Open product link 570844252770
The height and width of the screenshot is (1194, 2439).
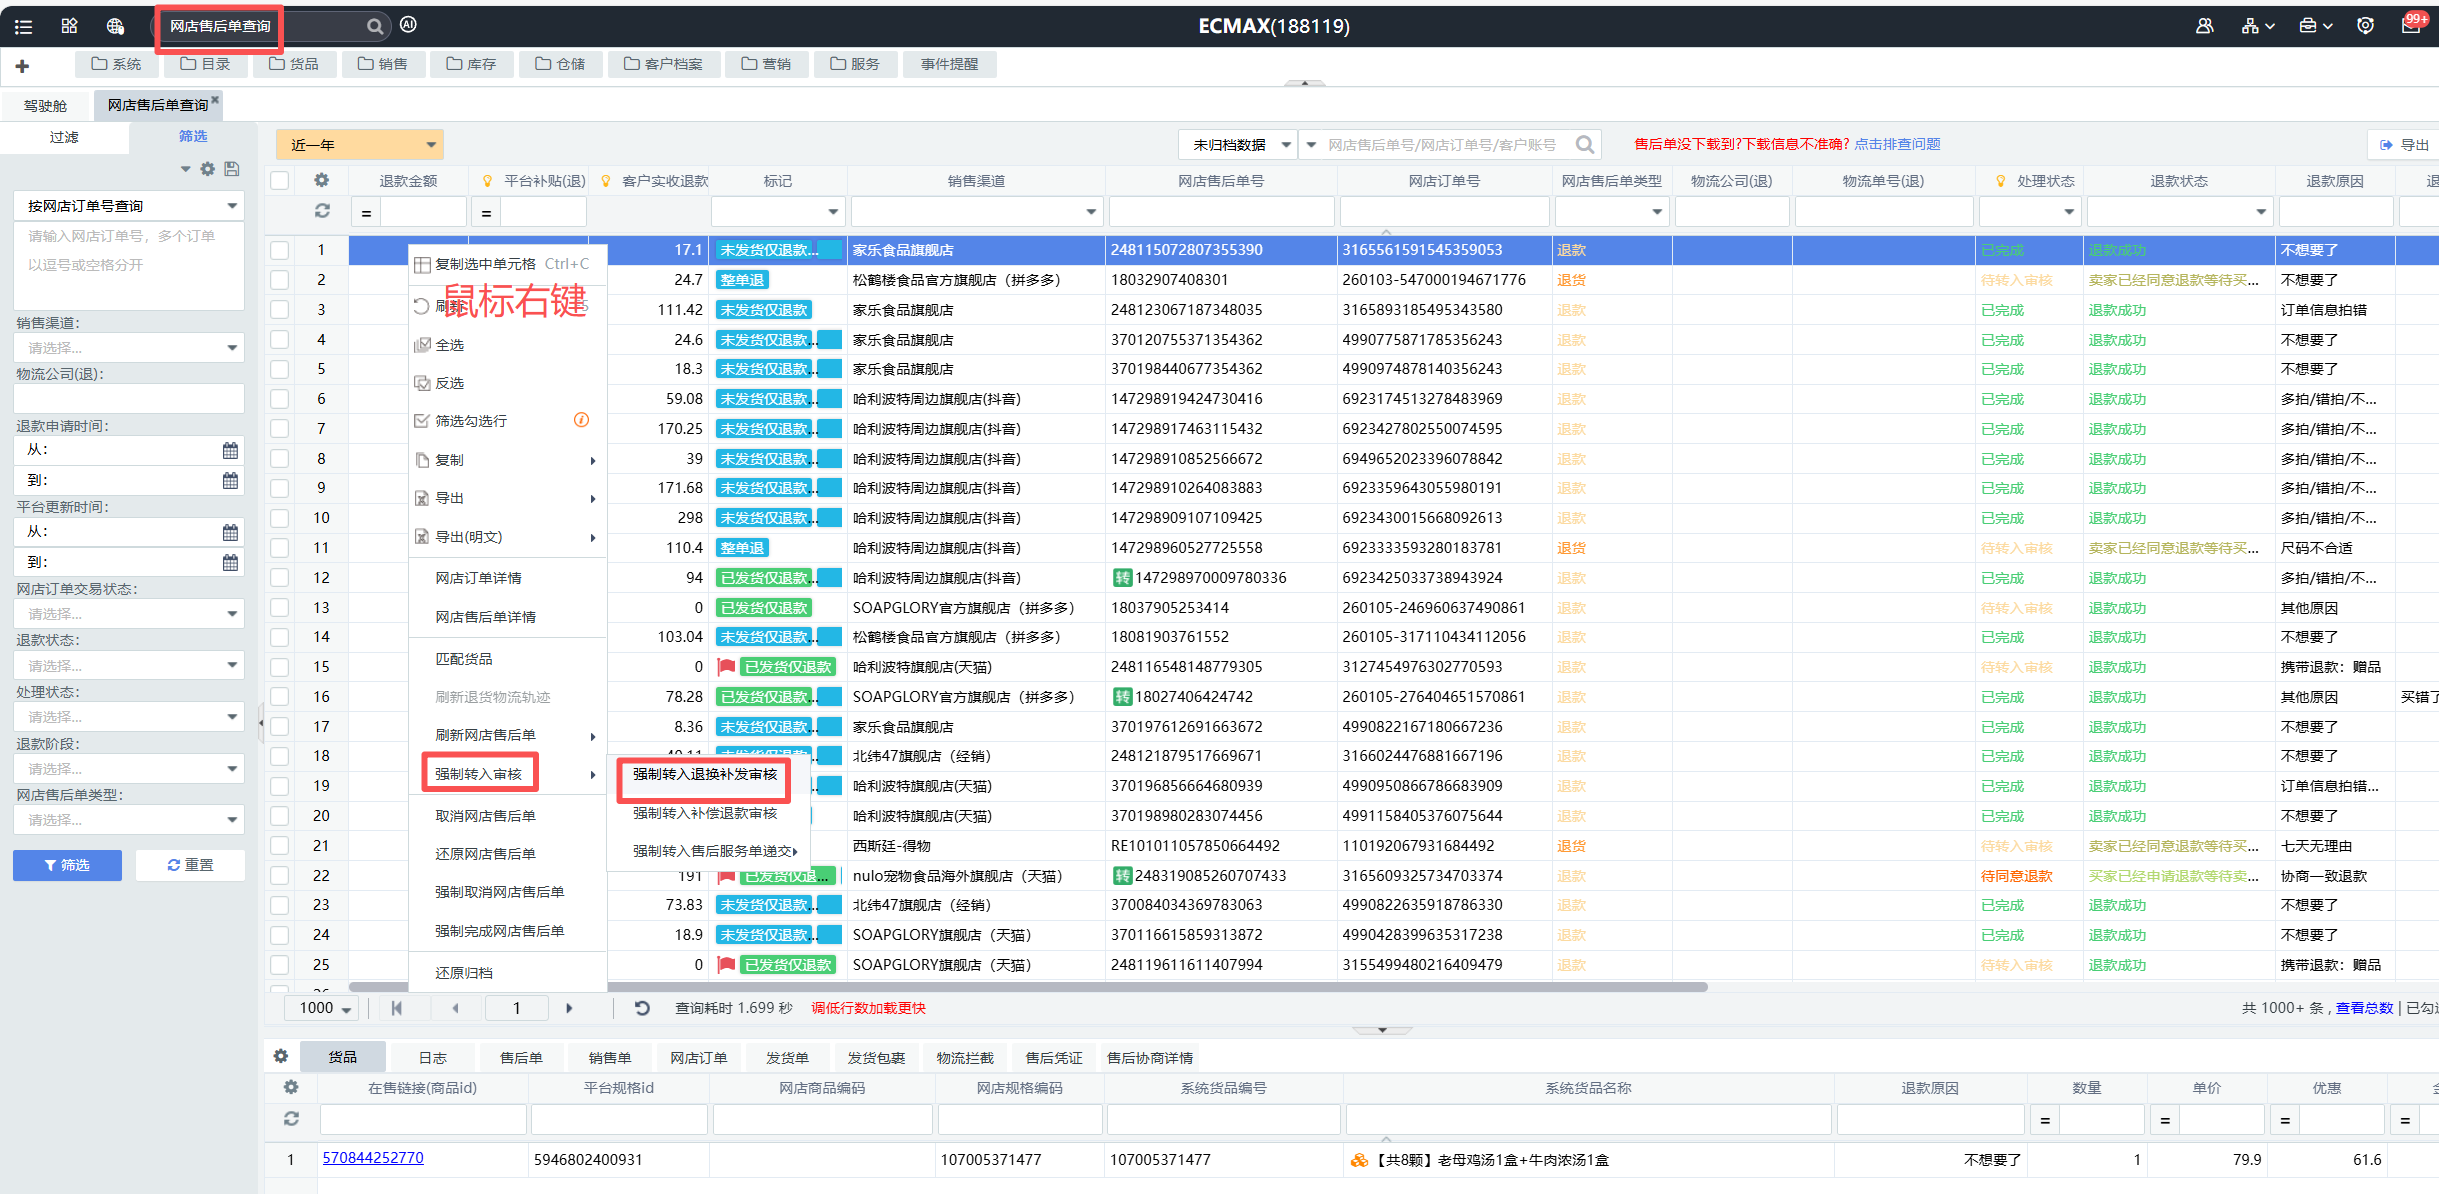(373, 1158)
